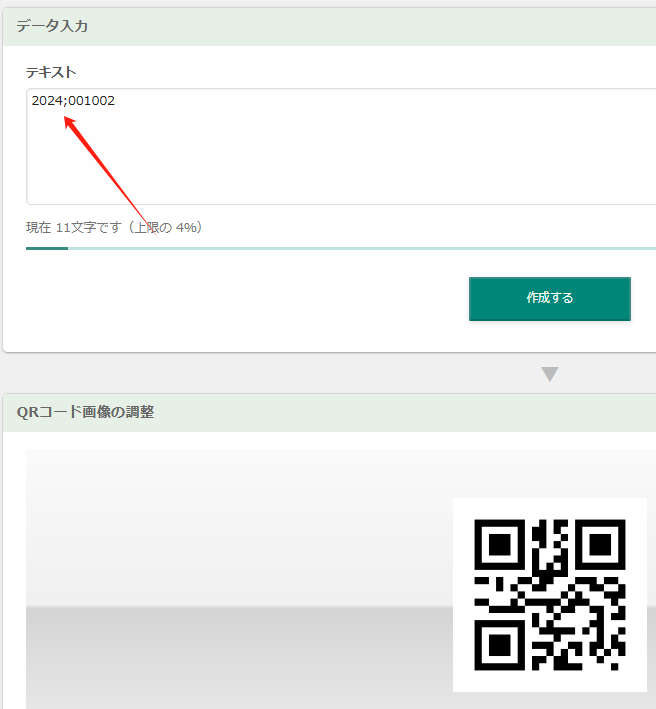This screenshot has height=709, width=656.
Task: Click the QR code's top-left finder square
Action: point(499,544)
